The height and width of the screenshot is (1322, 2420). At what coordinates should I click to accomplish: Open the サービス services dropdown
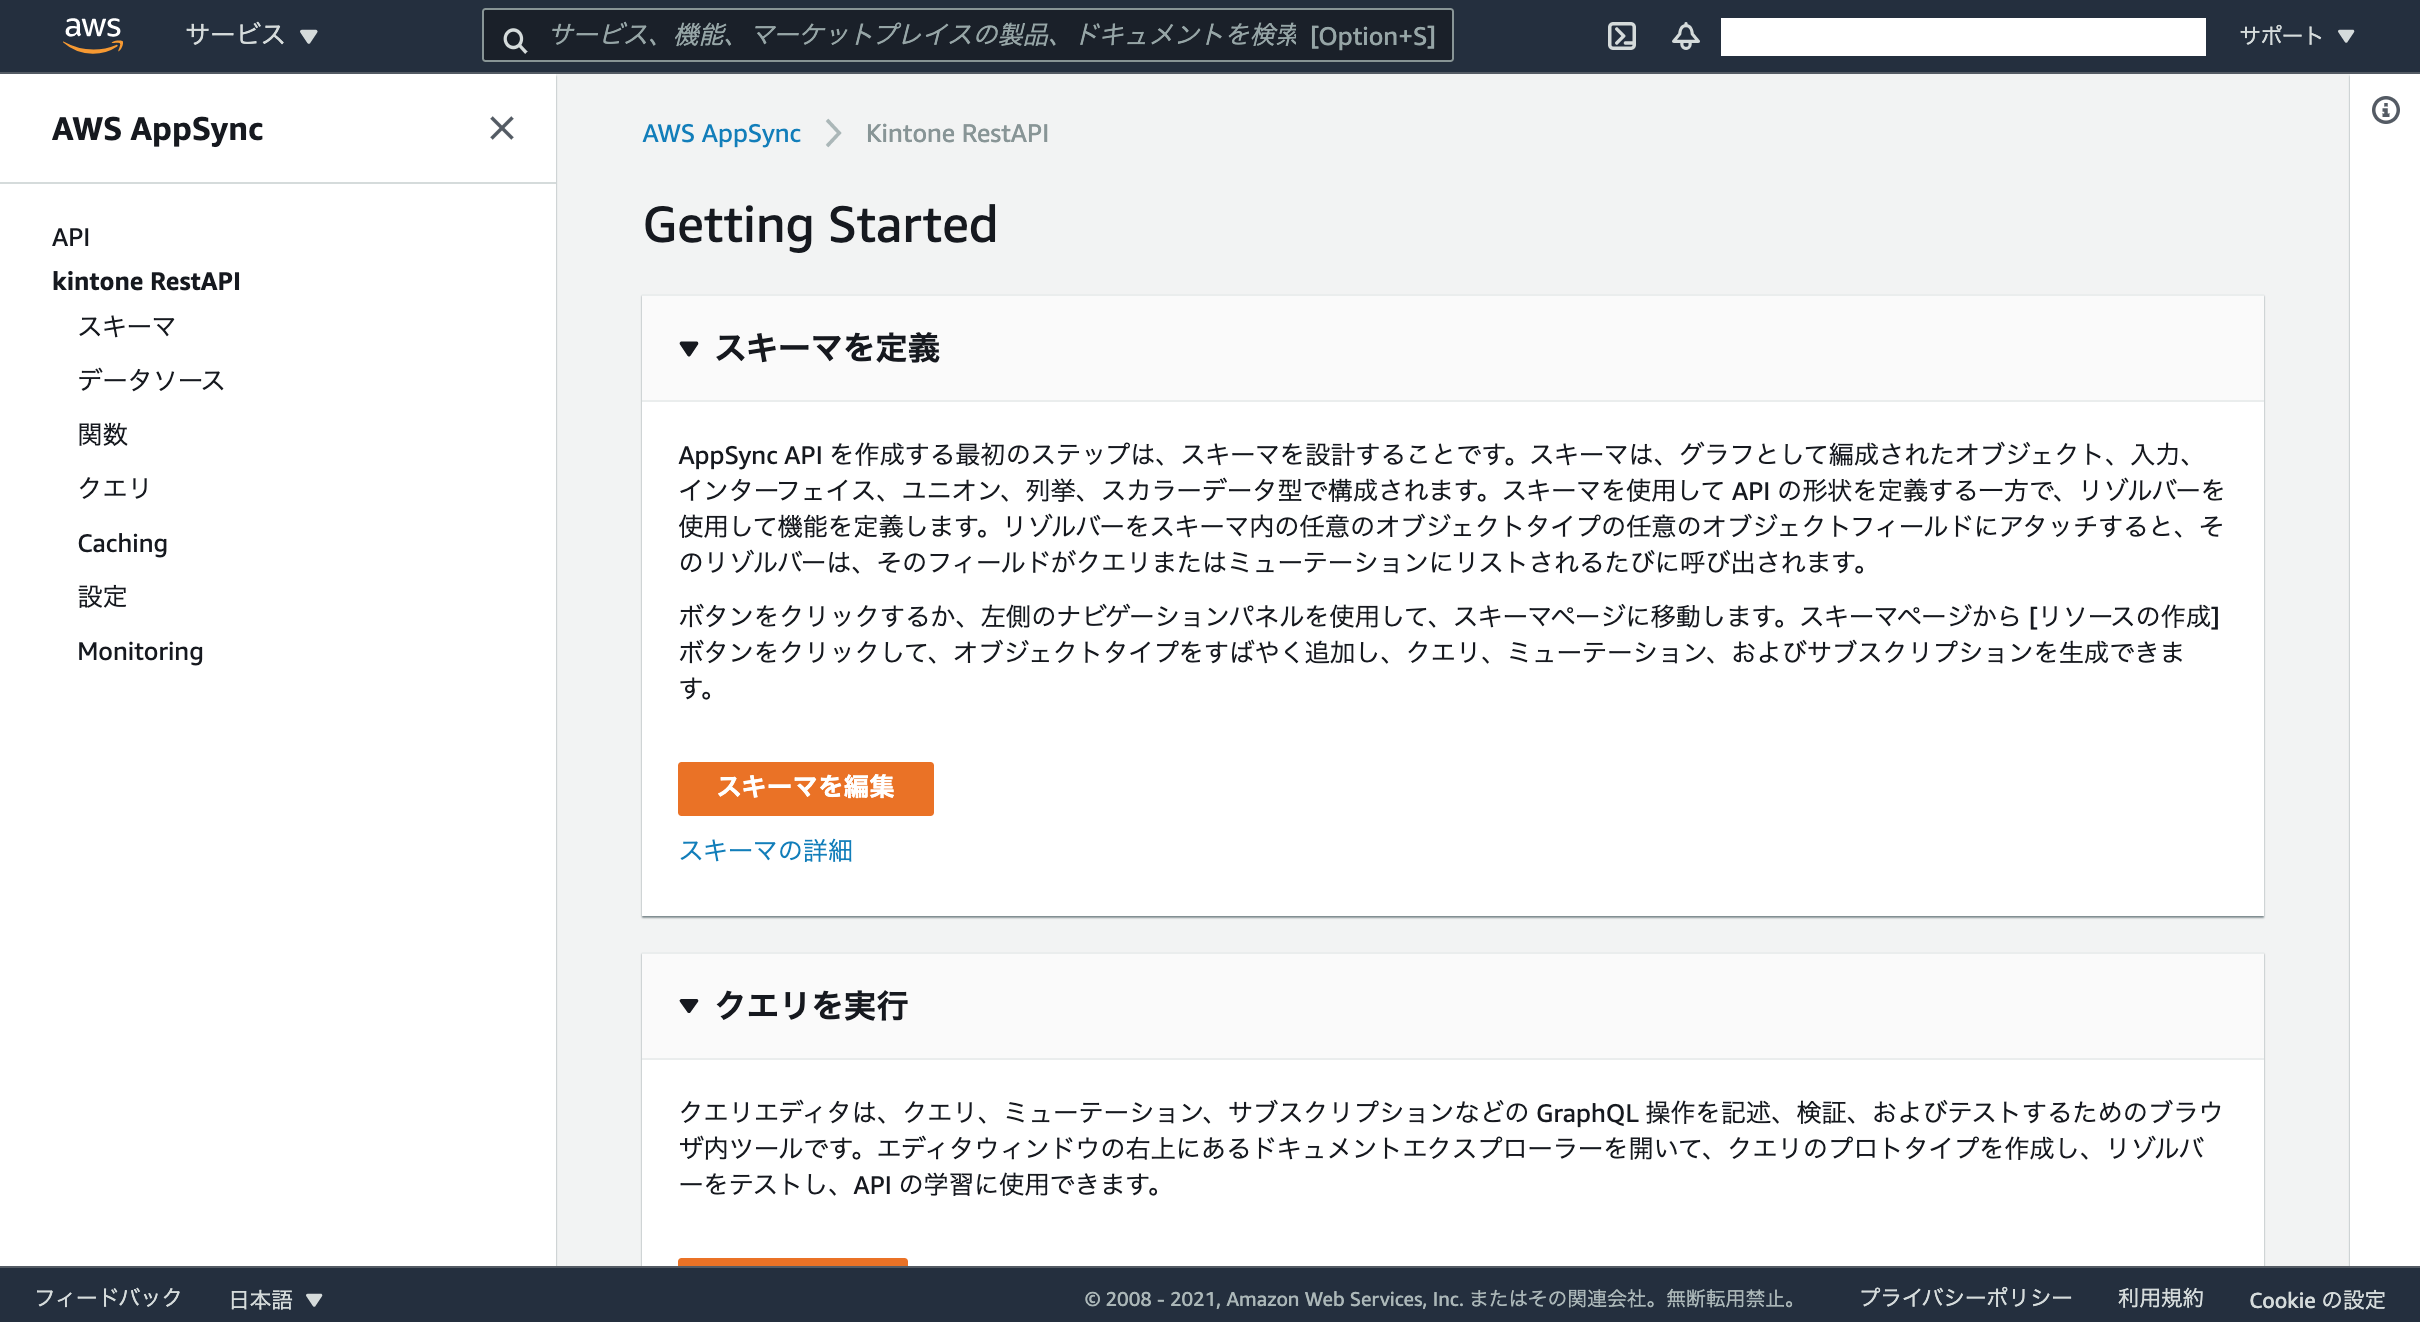(x=251, y=35)
